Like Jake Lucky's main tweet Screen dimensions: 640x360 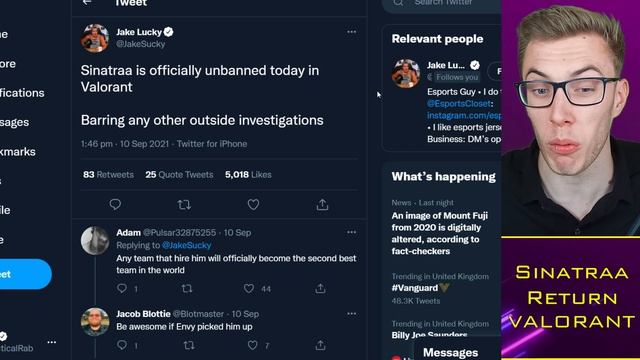click(x=253, y=204)
